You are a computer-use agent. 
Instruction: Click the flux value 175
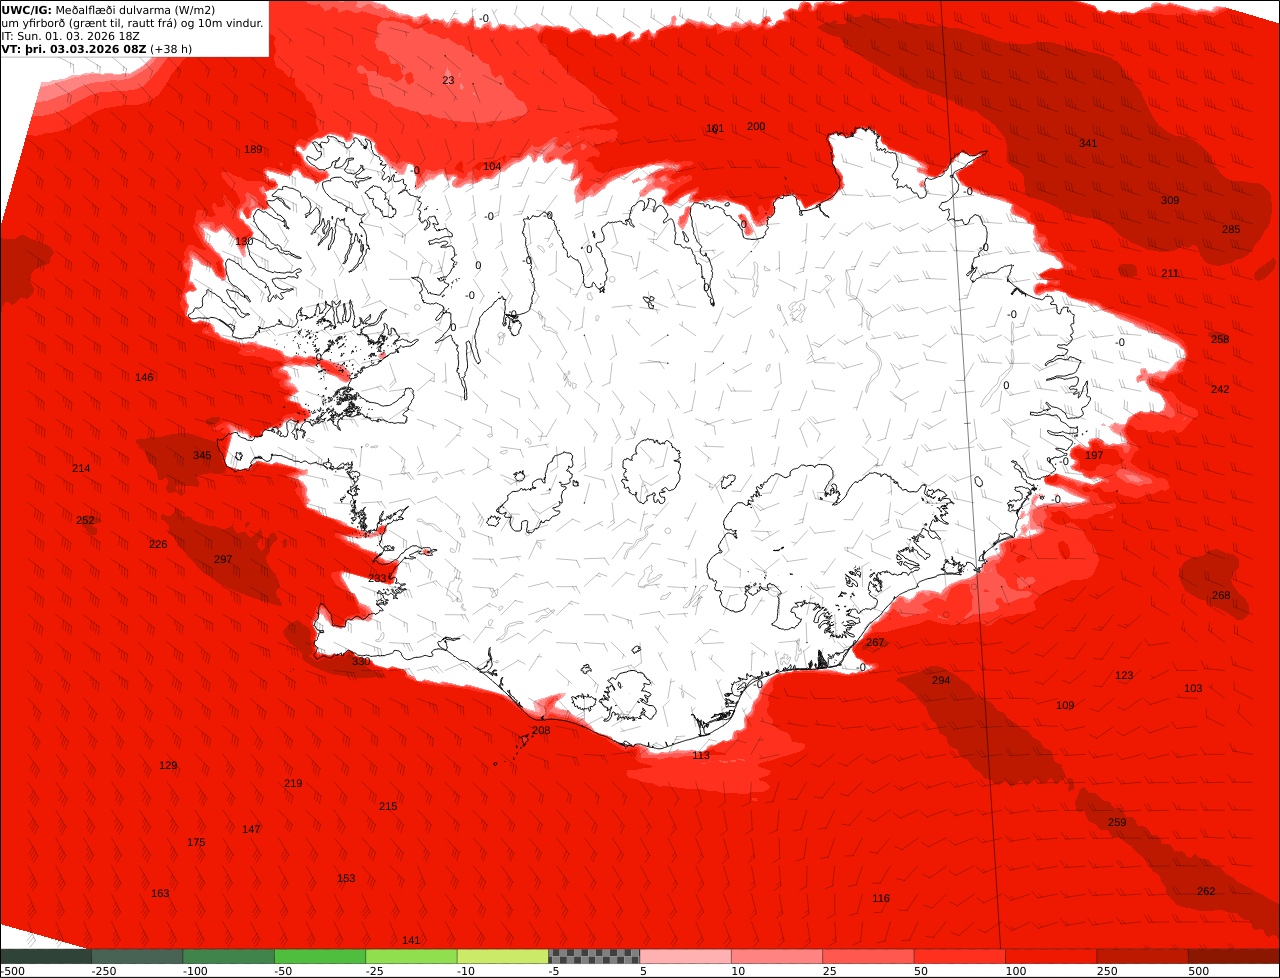pos(196,842)
